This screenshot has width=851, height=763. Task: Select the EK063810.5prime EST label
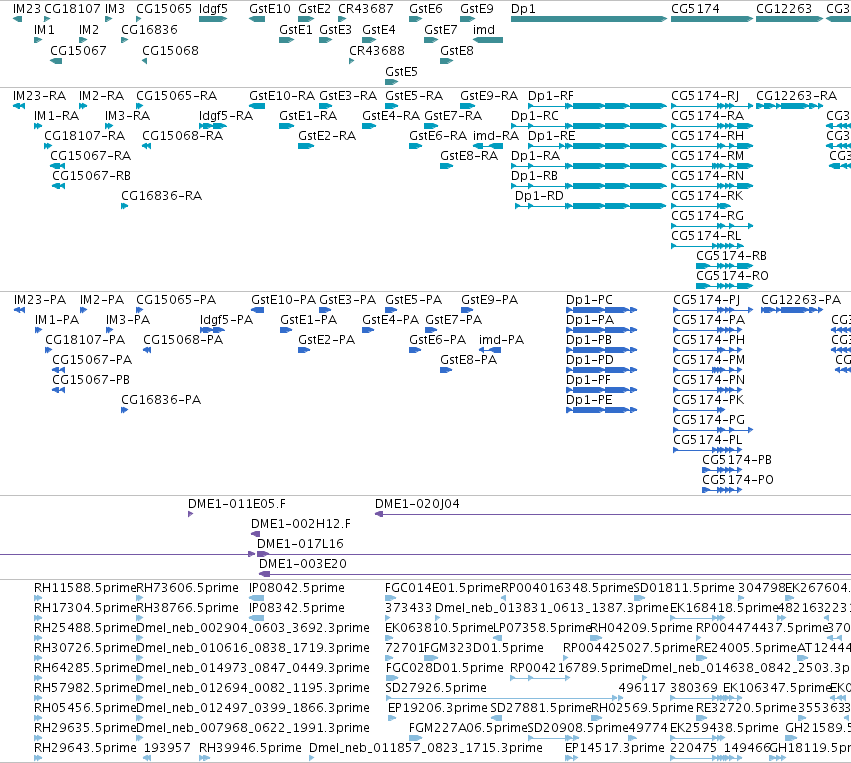[440, 628]
